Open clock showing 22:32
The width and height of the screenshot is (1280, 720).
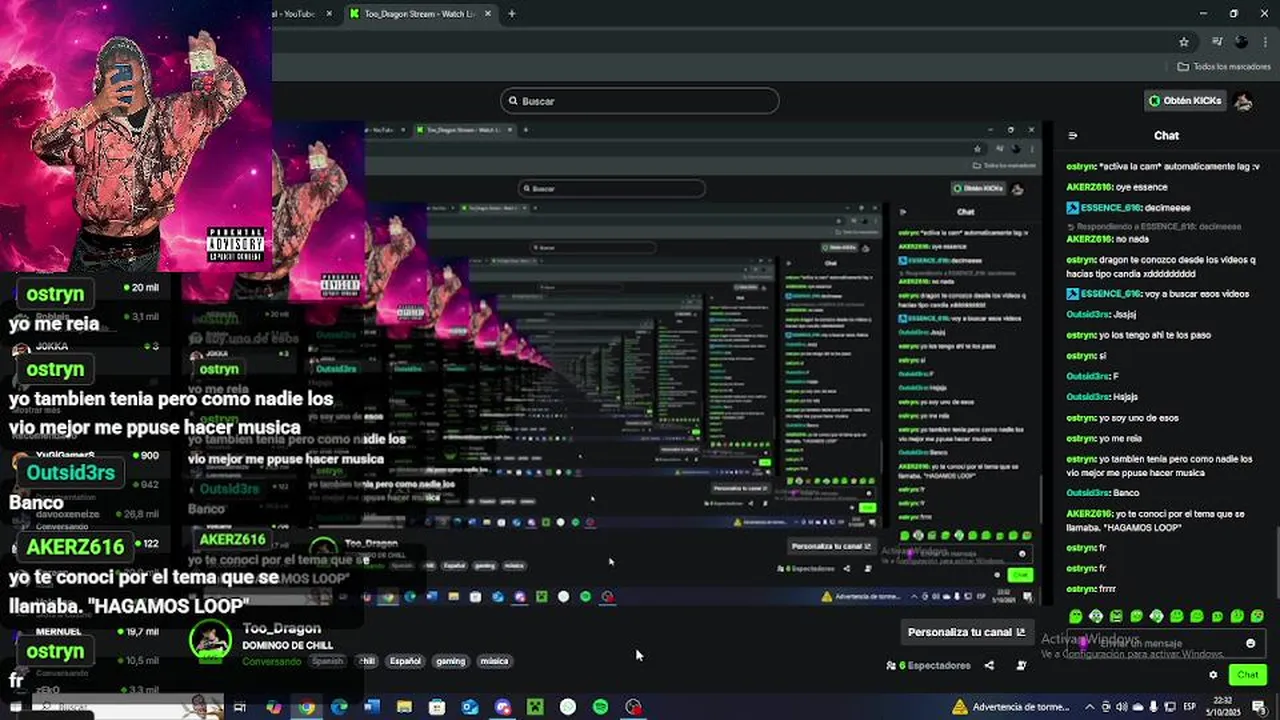(1222, 706)
